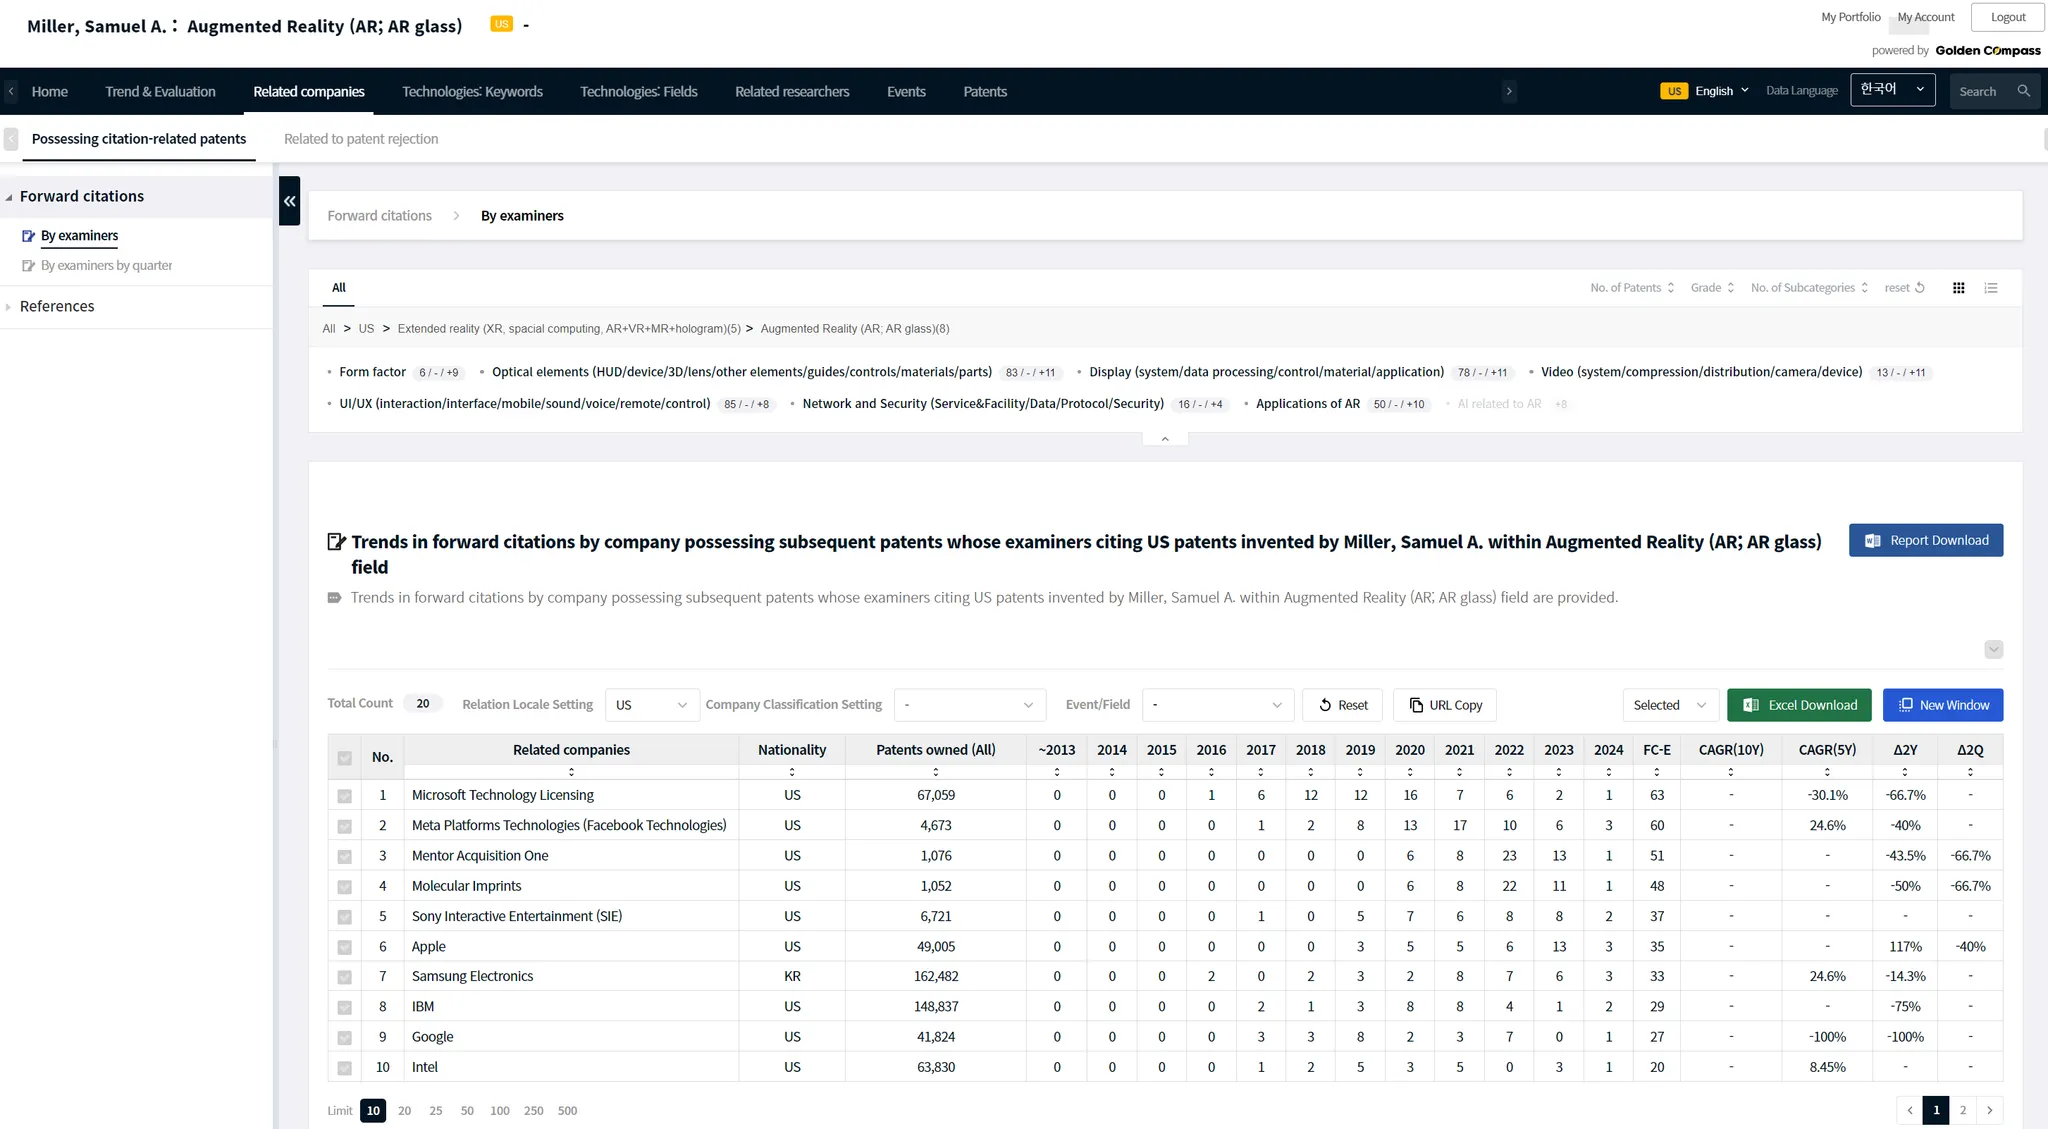Toggle checkbox for Apple row
Screen dimensions: 2048x1129
(x=344, y=947)
